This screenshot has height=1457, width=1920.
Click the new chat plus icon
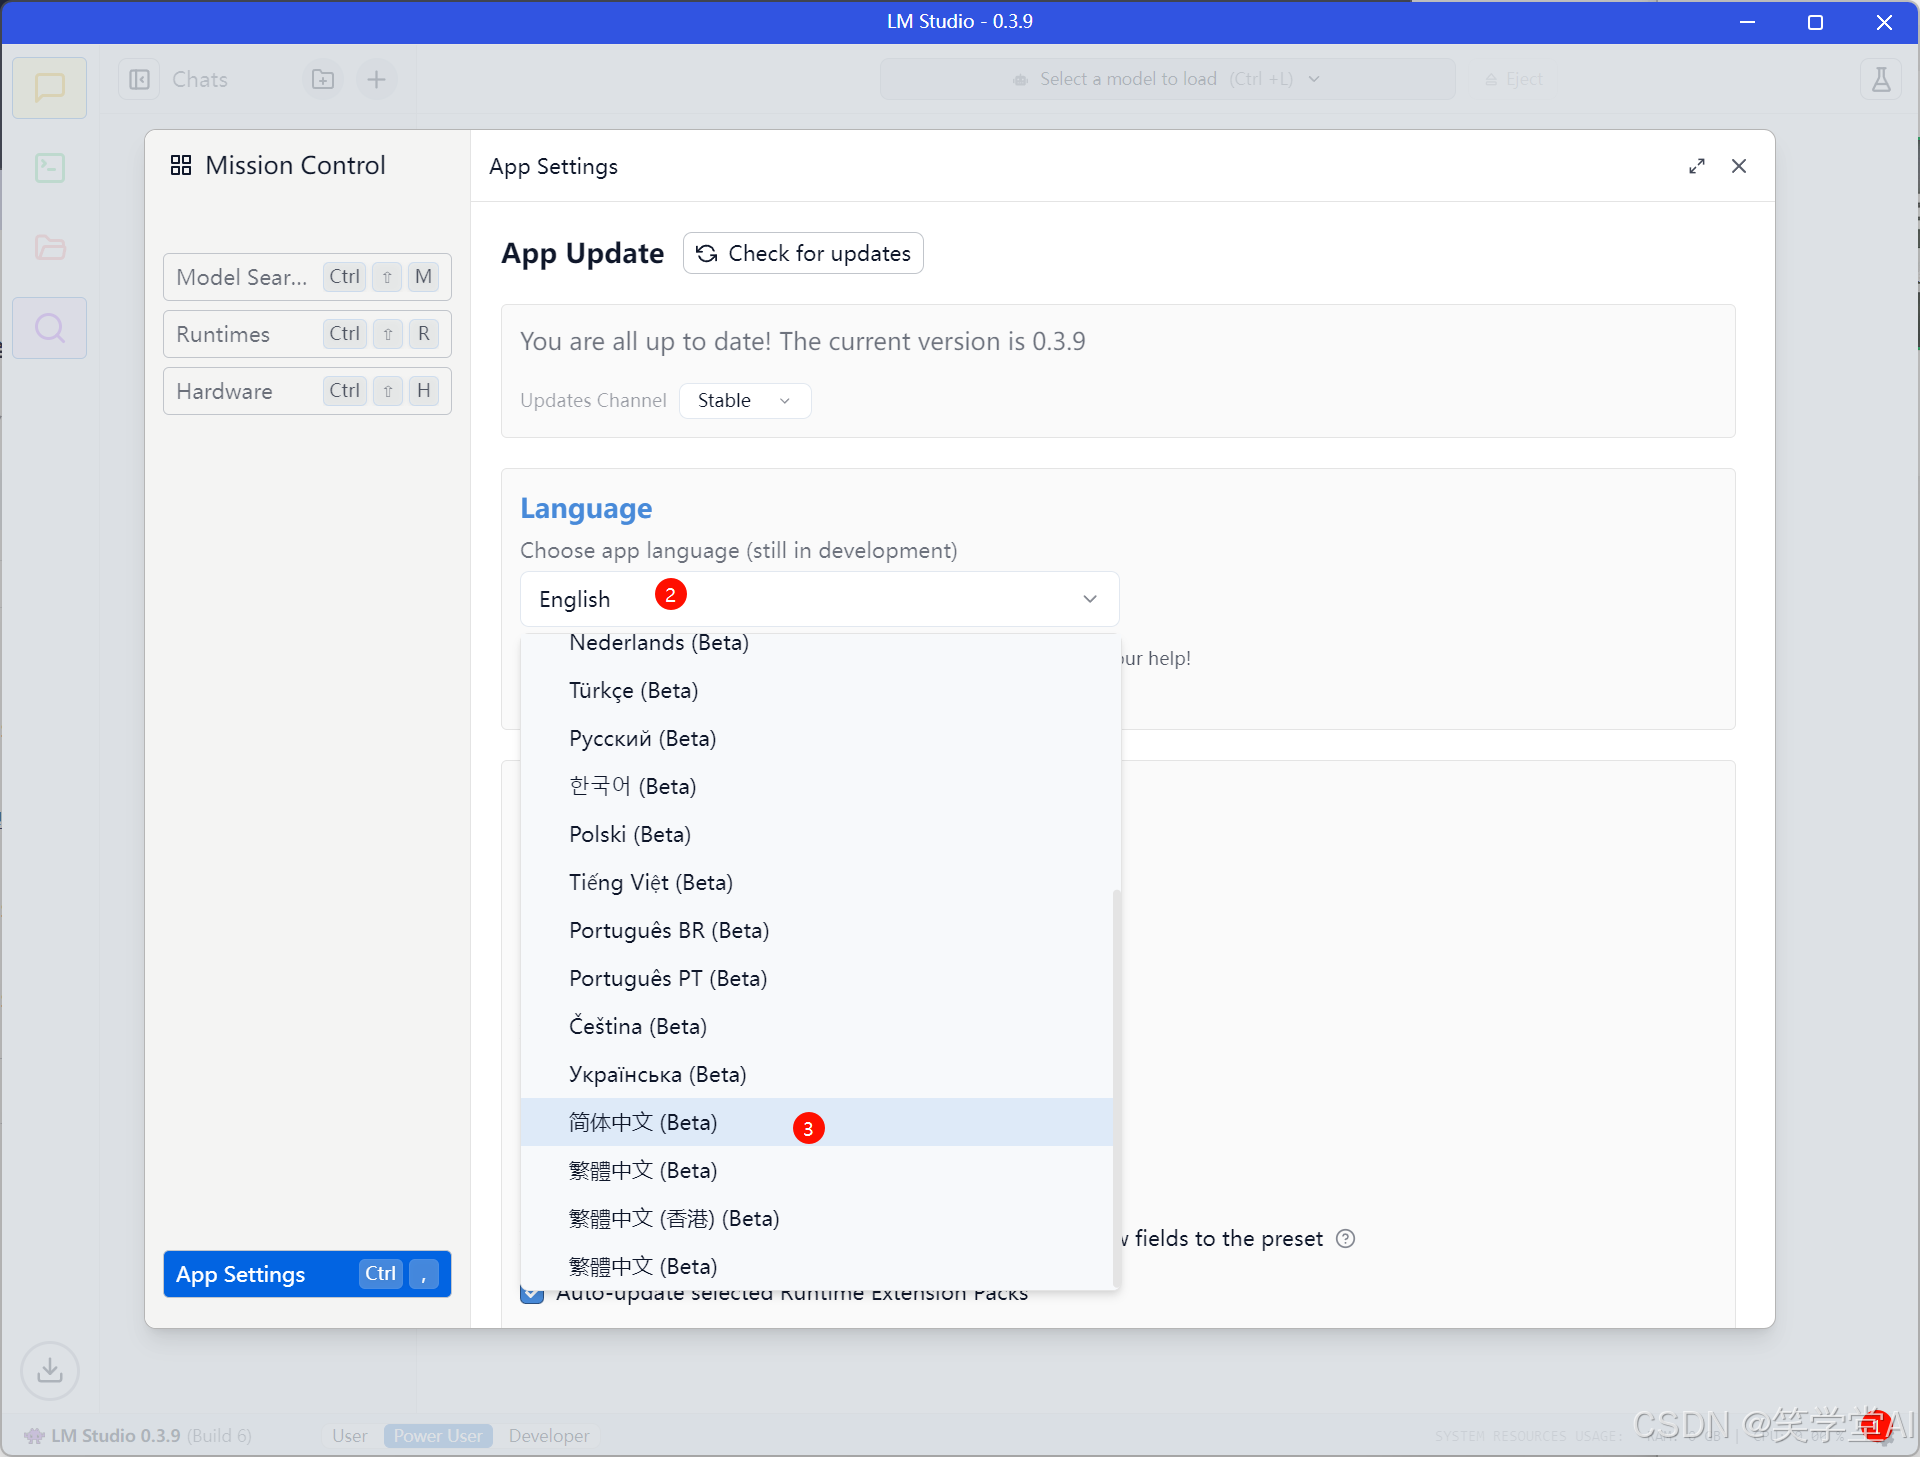(376, 79)
